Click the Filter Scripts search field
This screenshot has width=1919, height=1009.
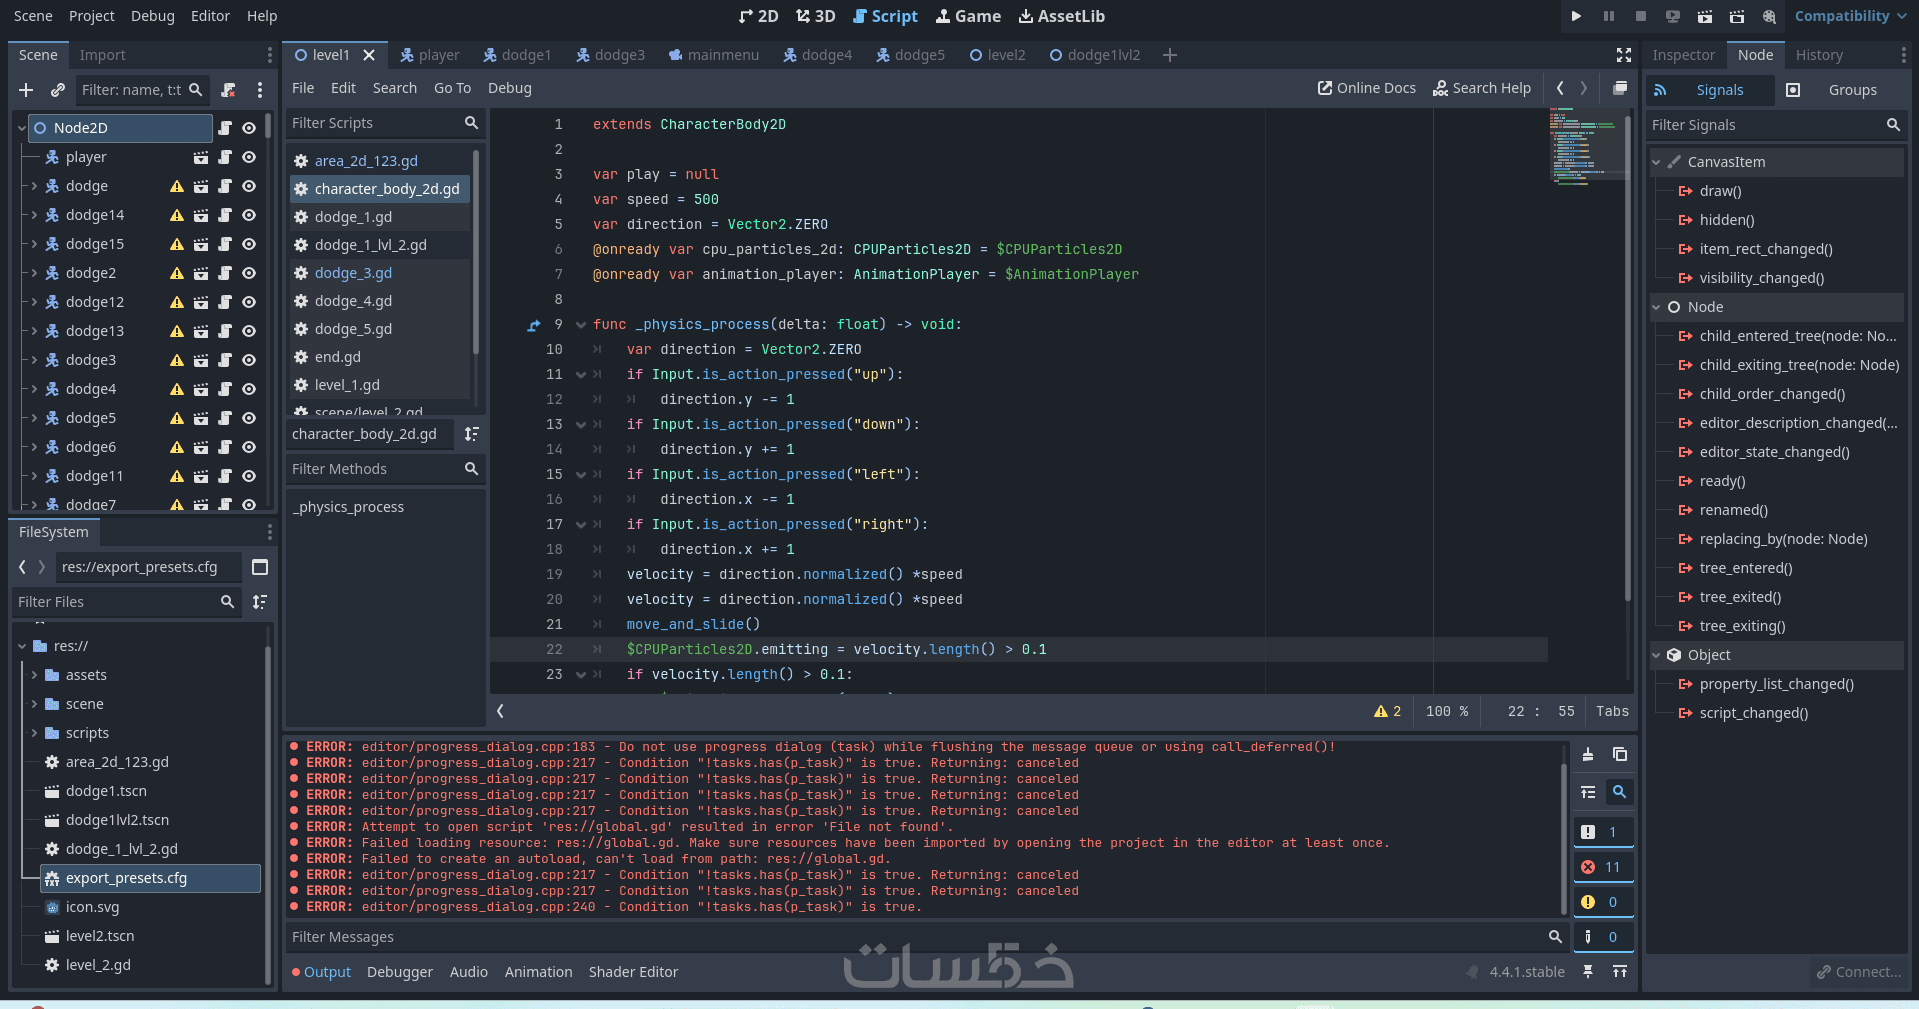pyautogui.click(x=375, y=123)
